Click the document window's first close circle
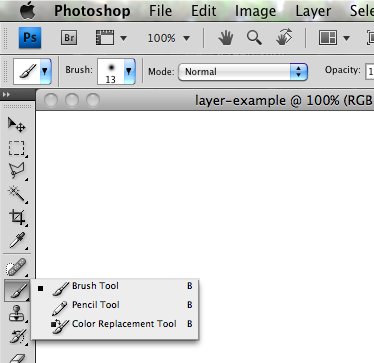Image resolution: width=374 pixels, height=363 pixels. click(x=51, y=100)
